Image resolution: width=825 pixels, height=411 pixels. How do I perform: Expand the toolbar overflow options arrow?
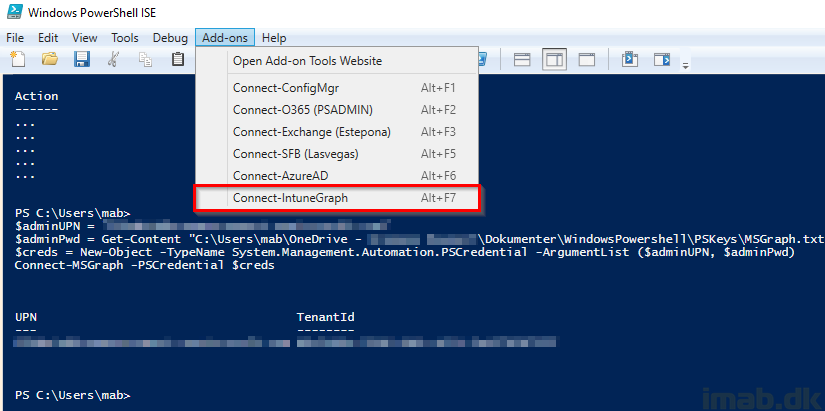pos(686,65)
